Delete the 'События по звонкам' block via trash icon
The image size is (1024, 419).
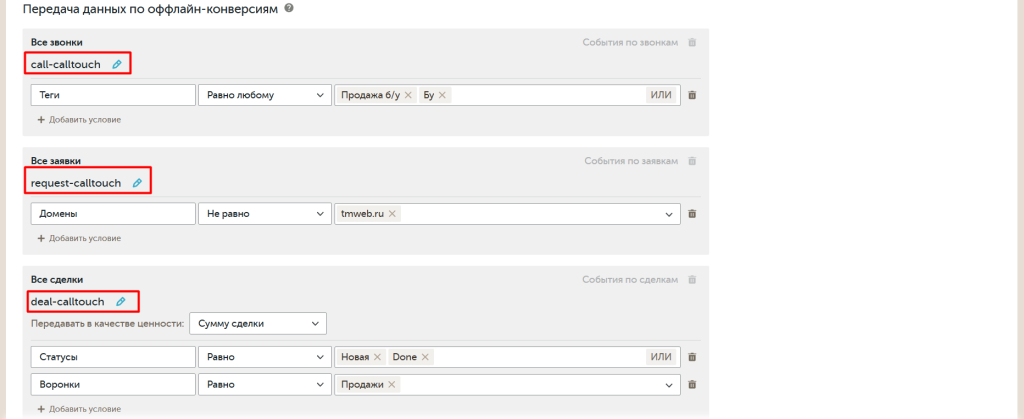click(x=692, y=43)
